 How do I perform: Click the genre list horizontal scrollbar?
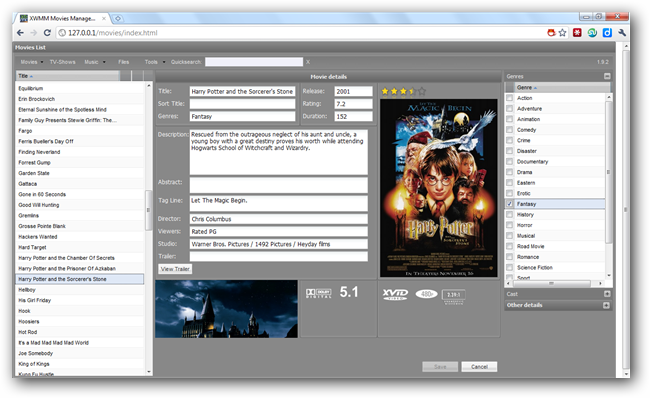(x=551, y=284)
